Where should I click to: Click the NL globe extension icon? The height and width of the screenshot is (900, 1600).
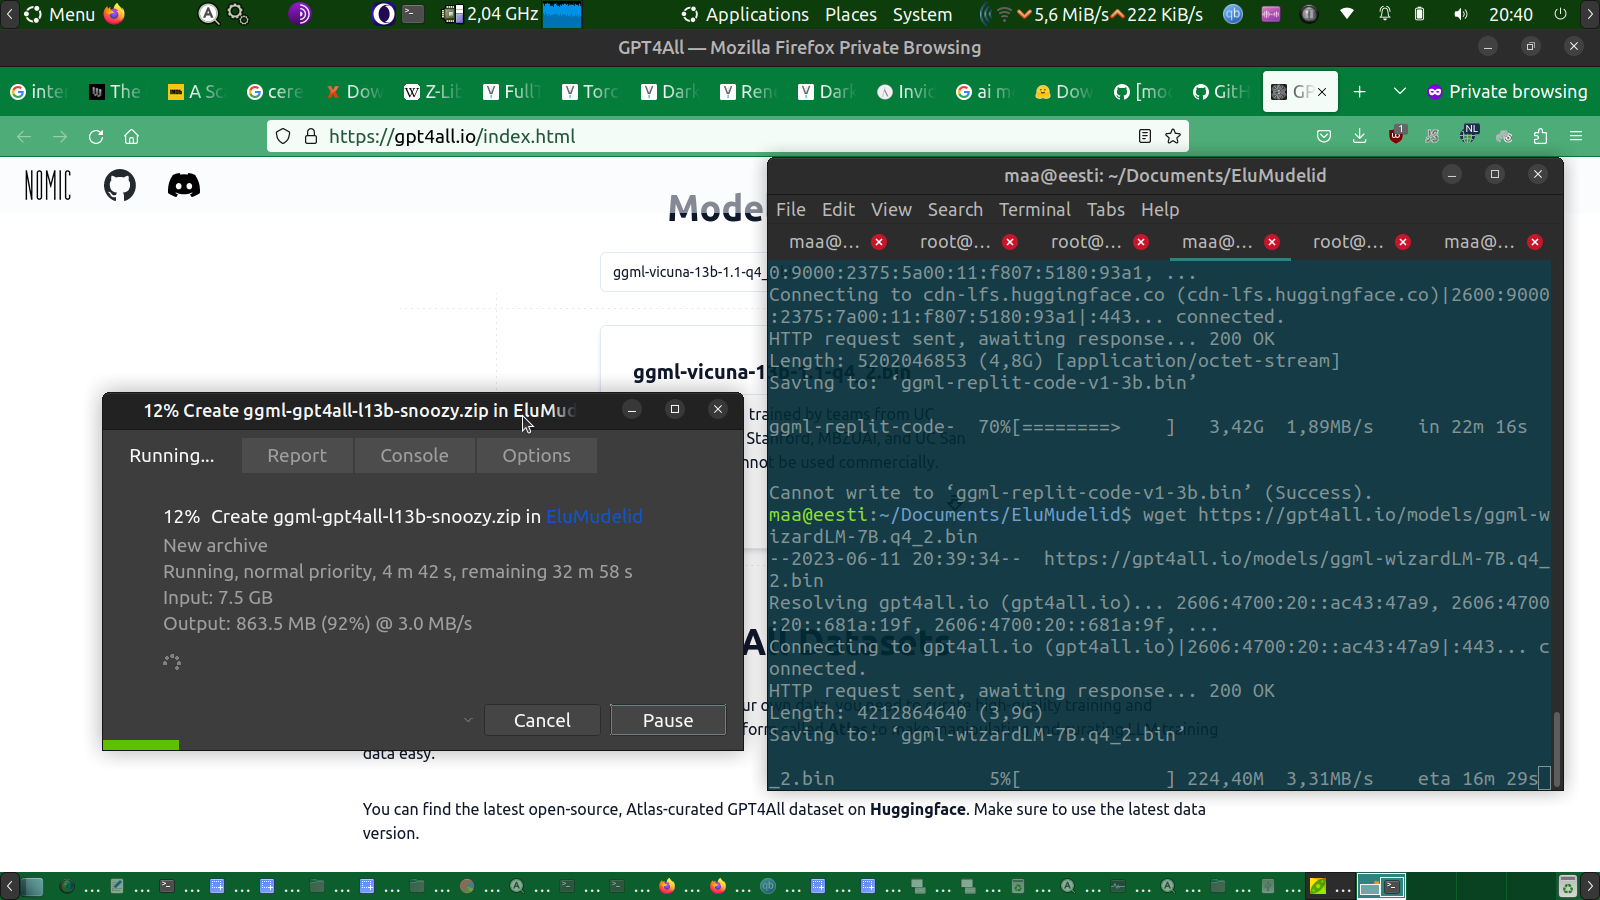[x=1469, y=134]
